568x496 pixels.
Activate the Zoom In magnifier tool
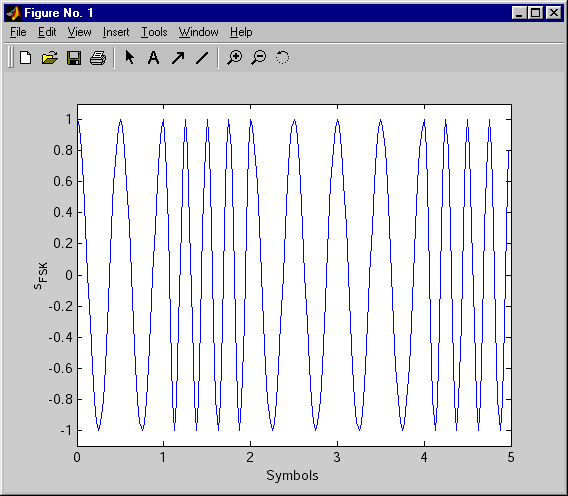click(235, 58)
